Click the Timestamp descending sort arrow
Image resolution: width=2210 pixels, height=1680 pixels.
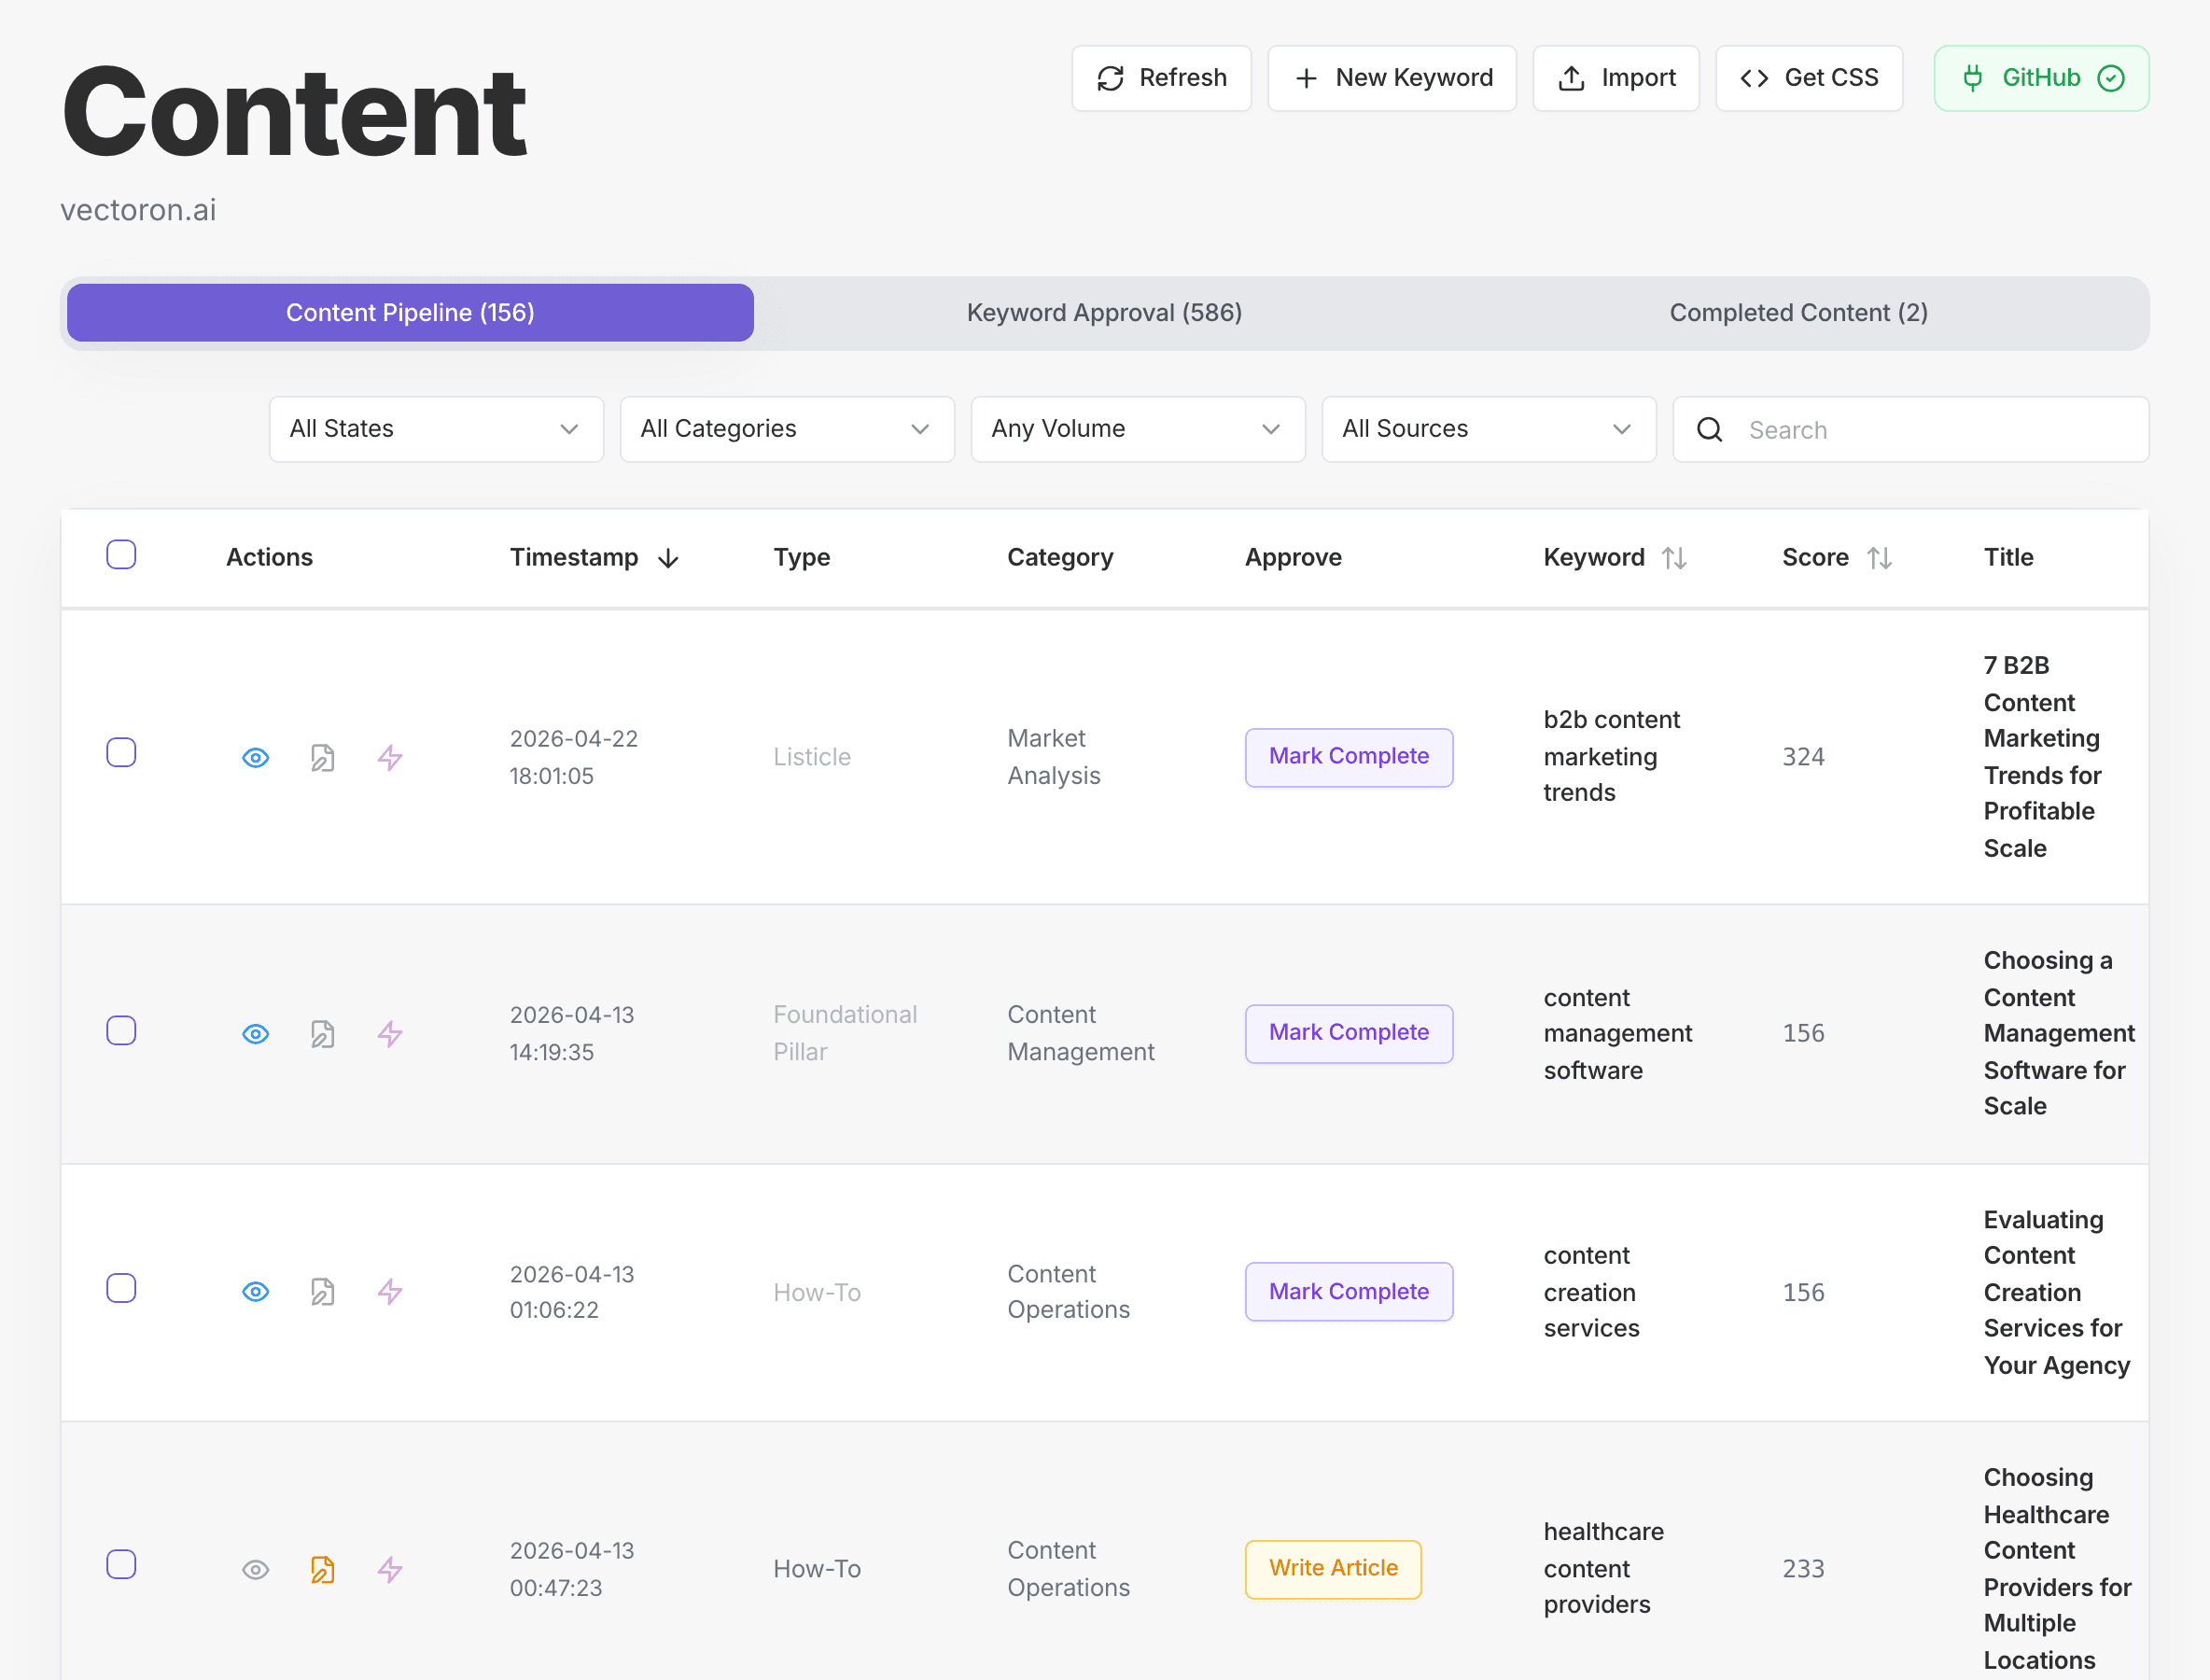click(x=668, y=558)
